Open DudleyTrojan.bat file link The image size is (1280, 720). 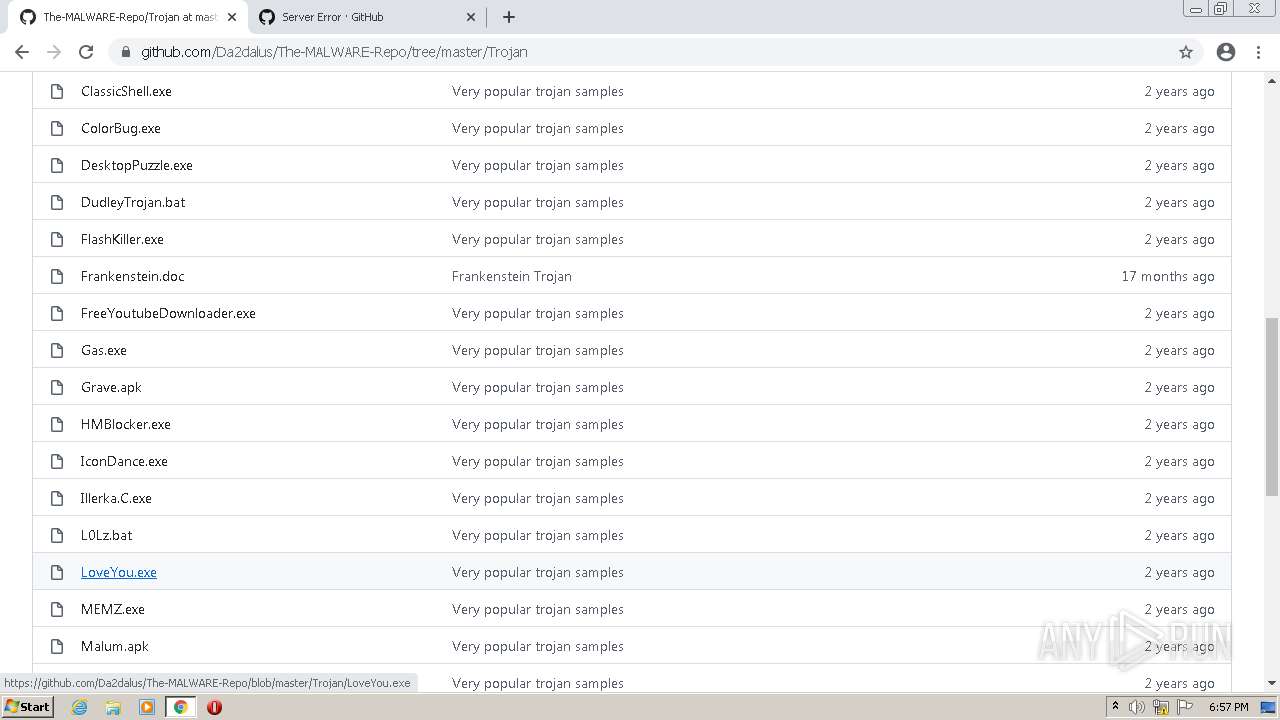click(x=133, y=202)
